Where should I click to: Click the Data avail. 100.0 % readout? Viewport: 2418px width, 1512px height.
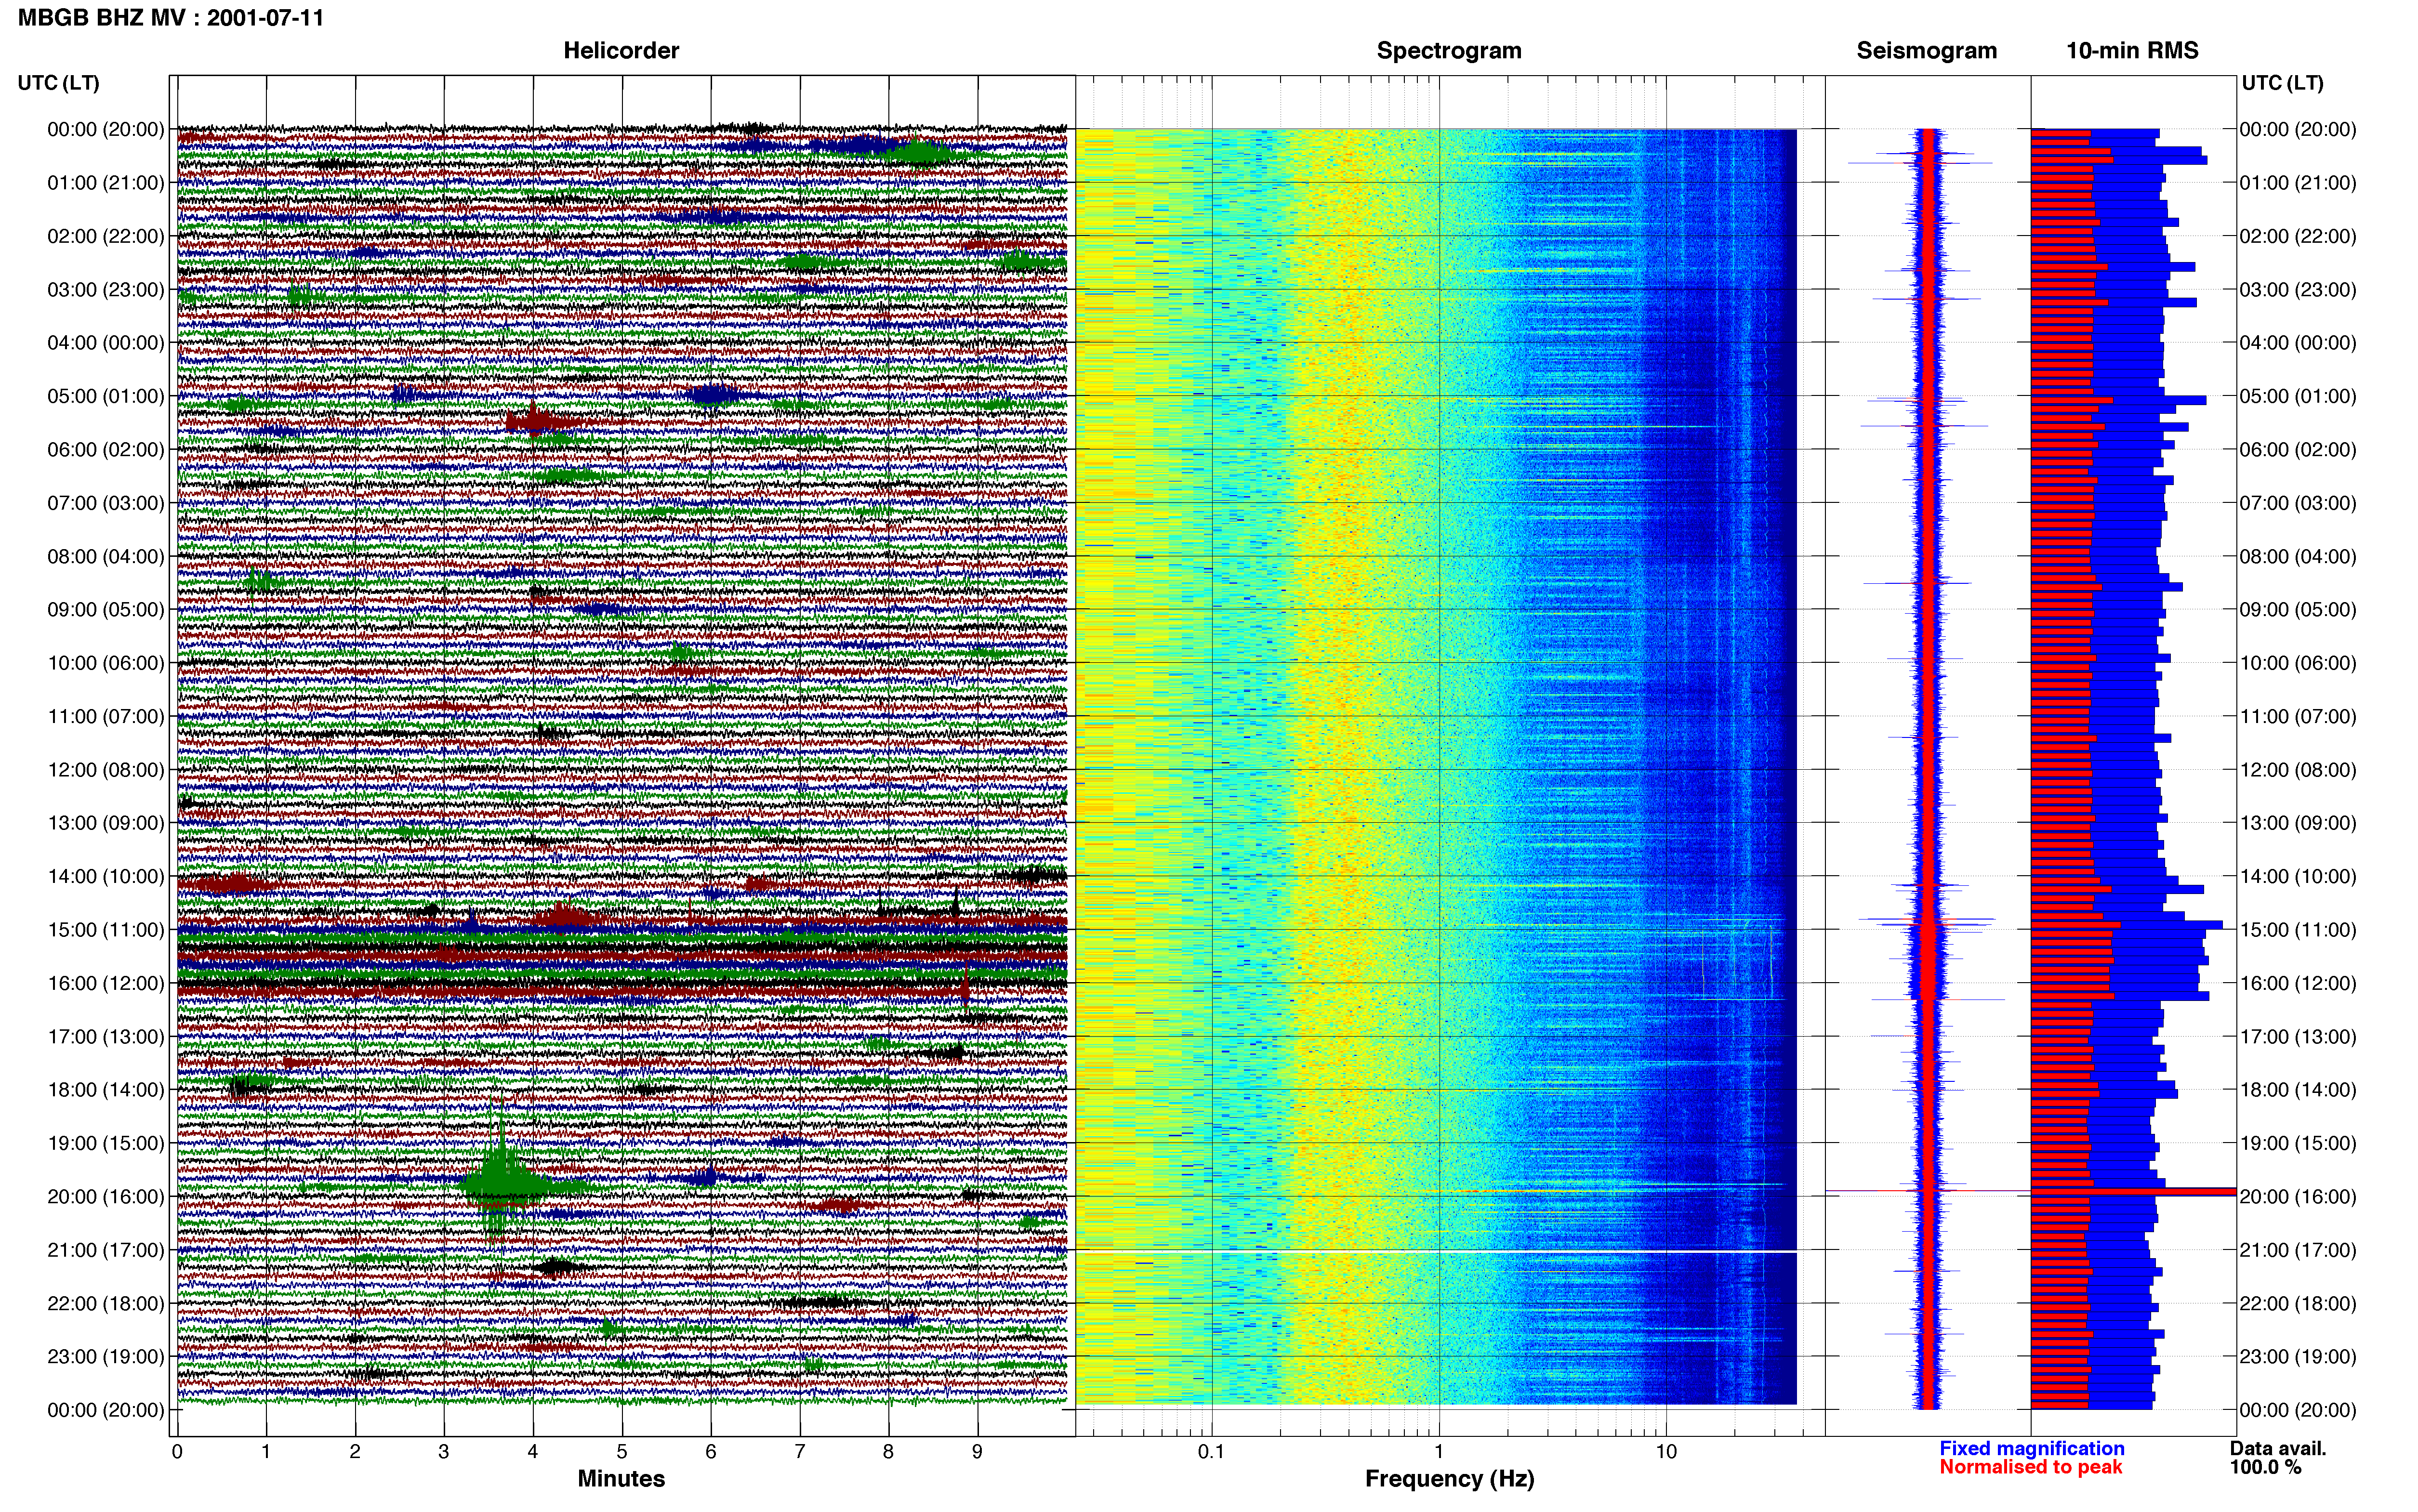pos(2278,1458)
